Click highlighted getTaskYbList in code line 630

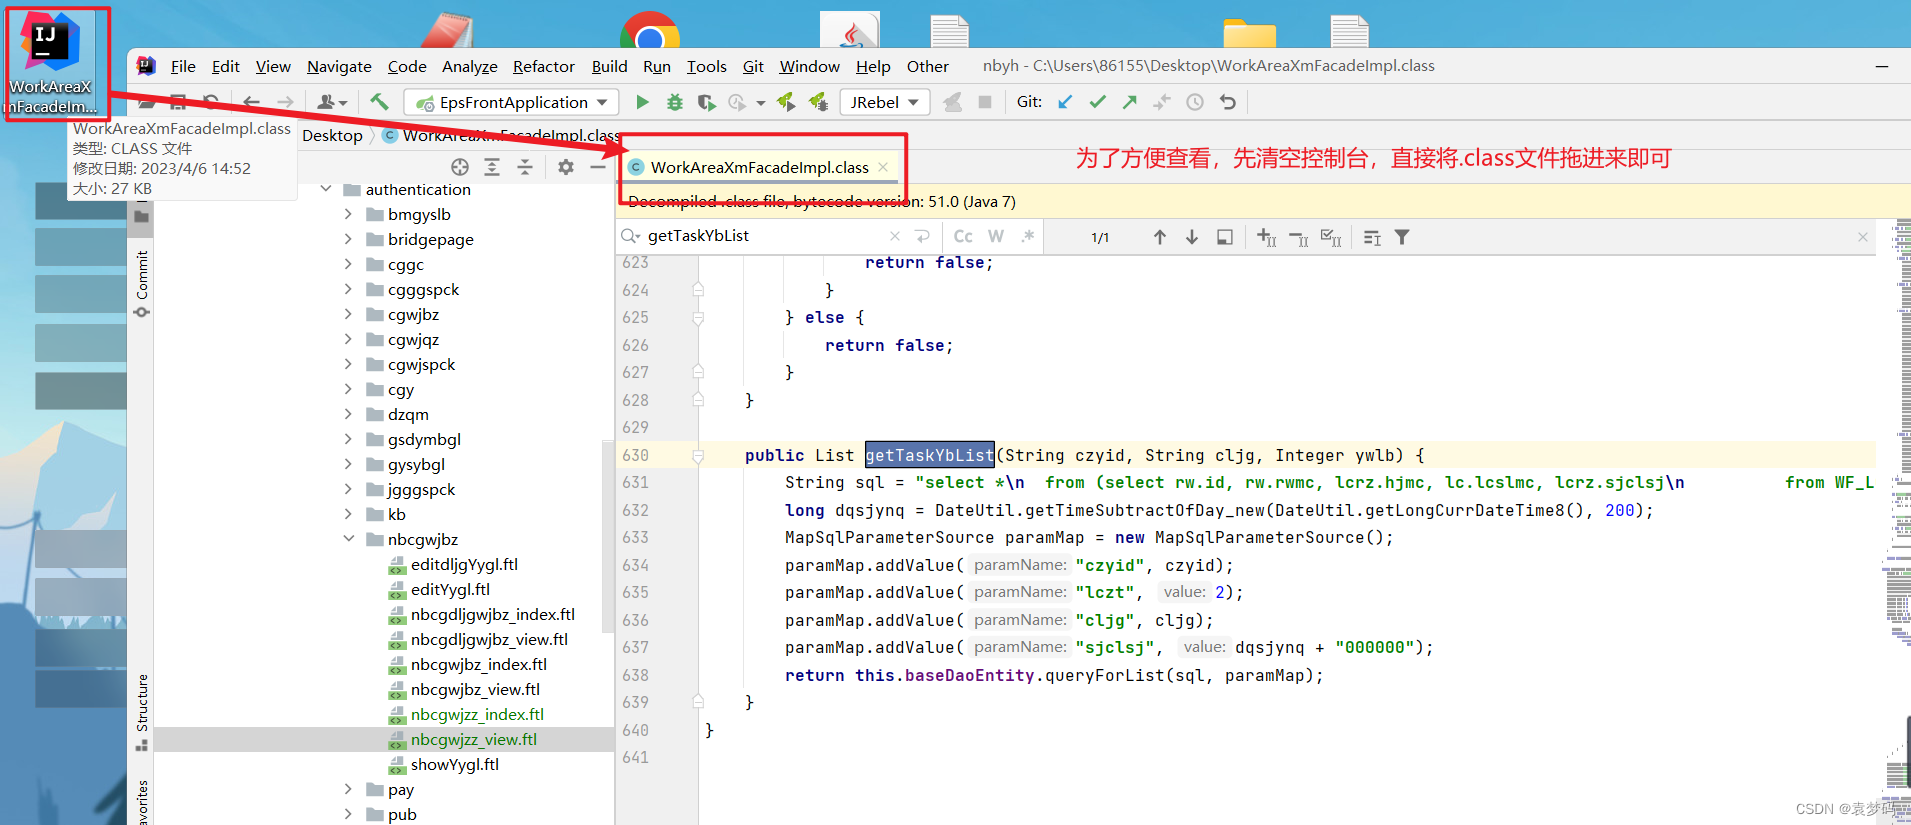pos(929,455)
